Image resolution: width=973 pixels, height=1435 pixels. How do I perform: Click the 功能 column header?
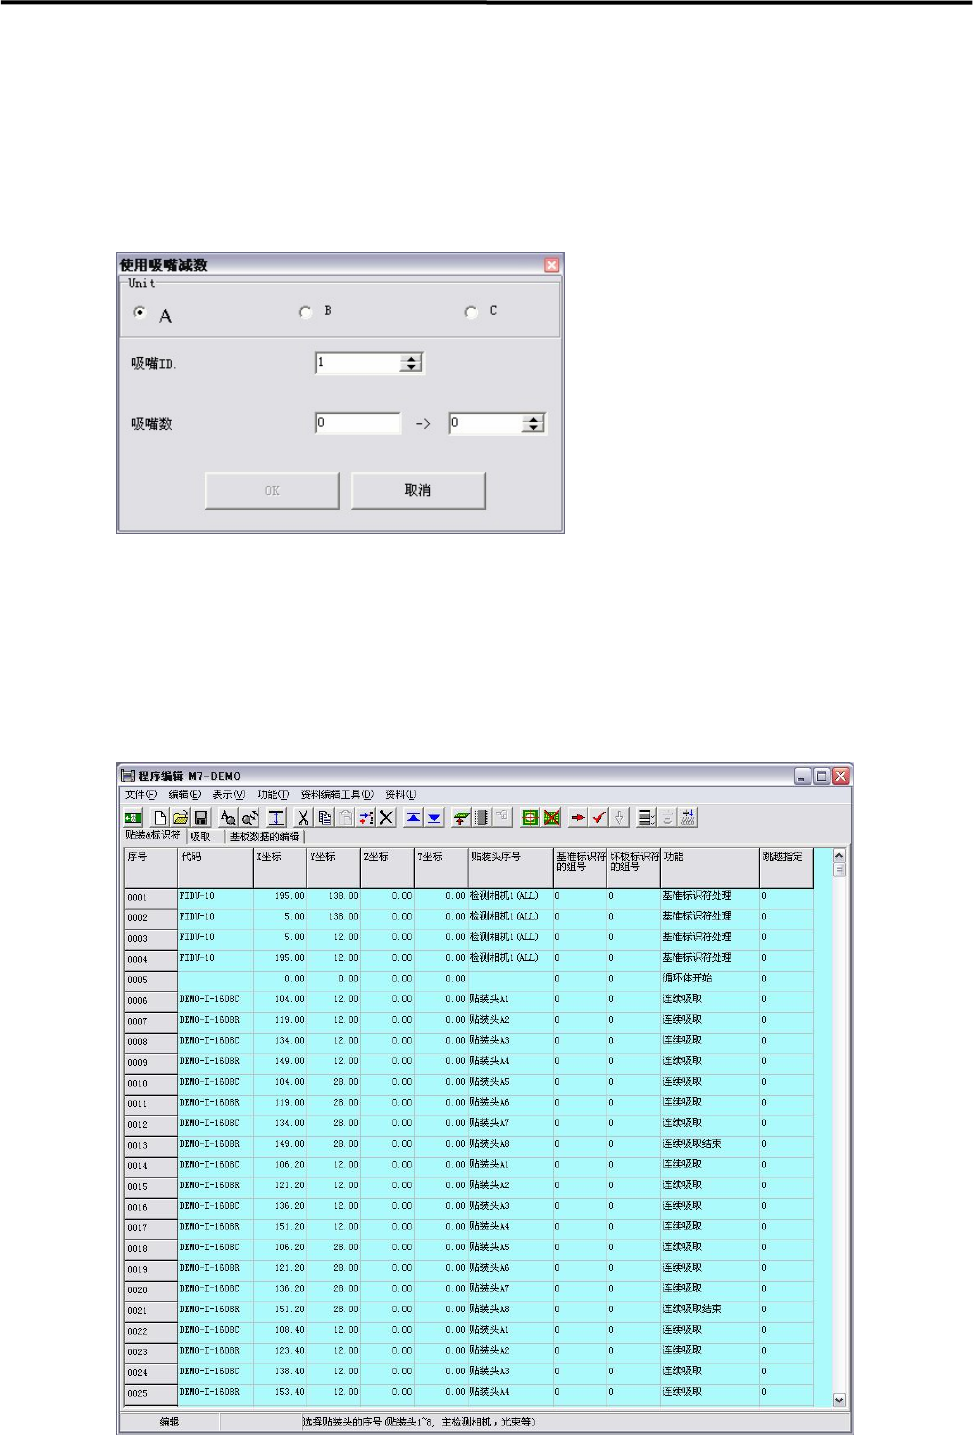709,867
